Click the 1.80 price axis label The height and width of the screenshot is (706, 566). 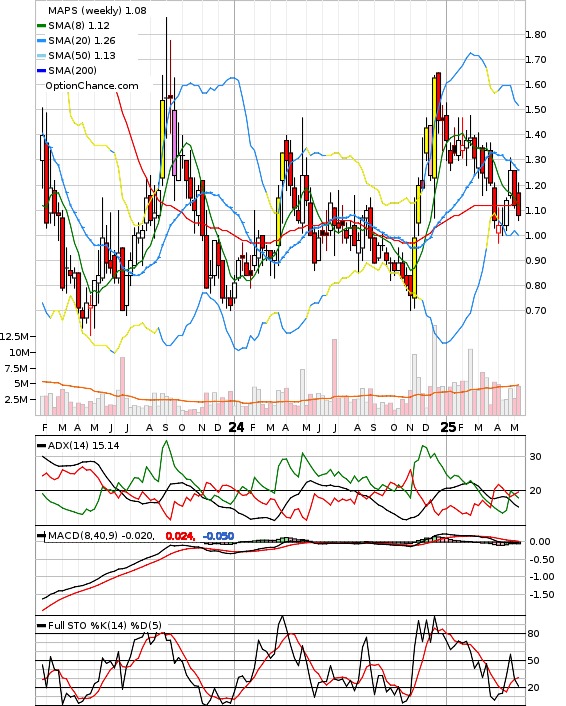click(536, 35)
